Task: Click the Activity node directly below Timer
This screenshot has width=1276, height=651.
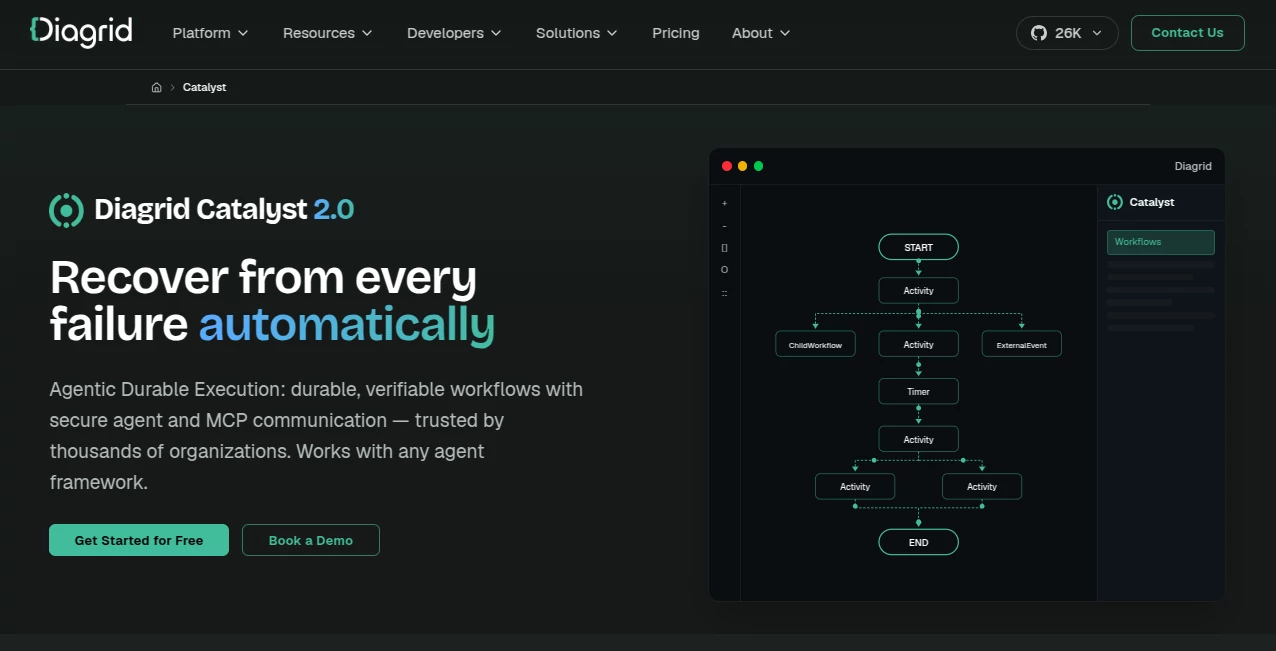Action: coord(919,439)
